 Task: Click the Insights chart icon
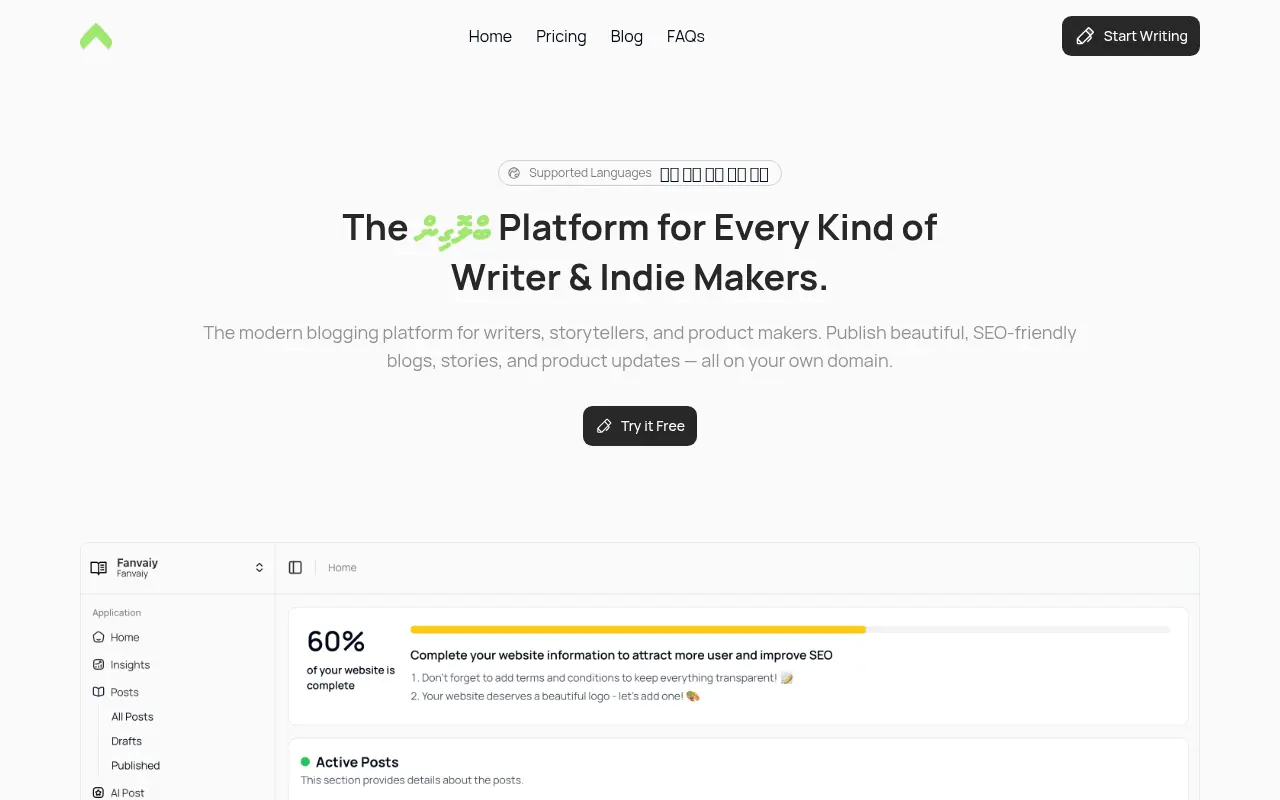pyautogui.click(x=98, y=665)
